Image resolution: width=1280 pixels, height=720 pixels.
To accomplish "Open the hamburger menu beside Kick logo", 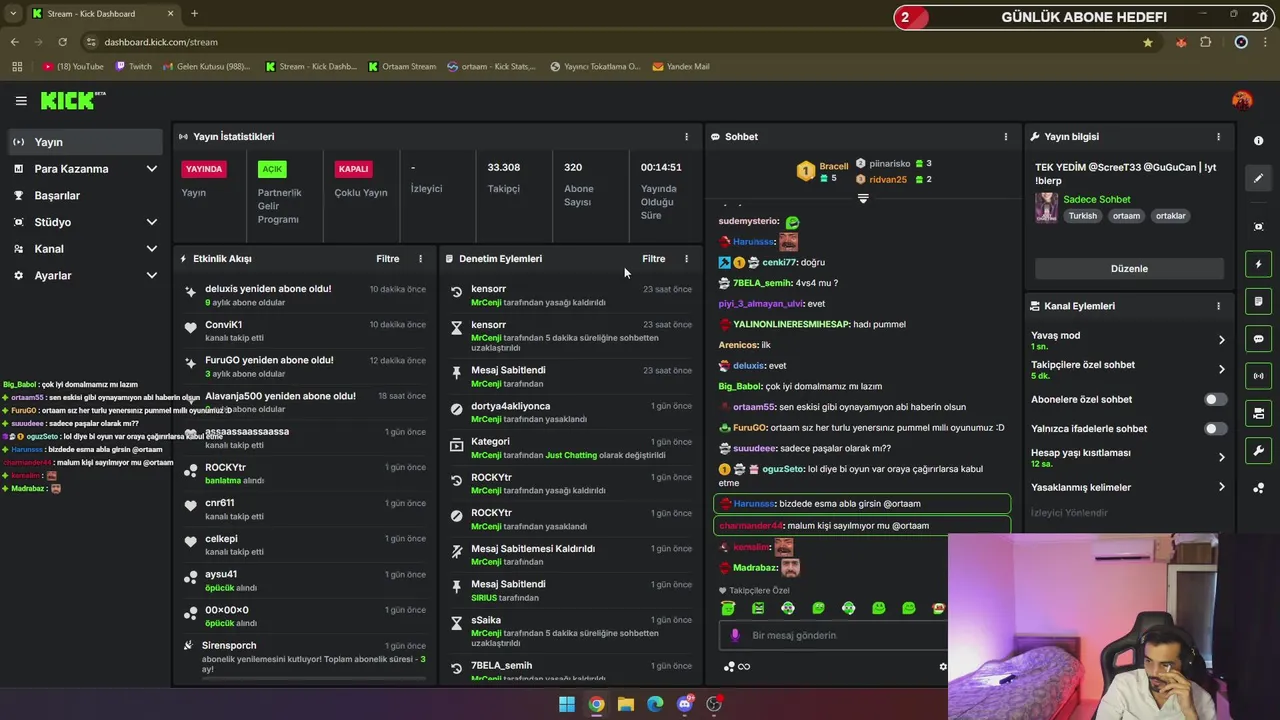I will (x=21, y=101).
